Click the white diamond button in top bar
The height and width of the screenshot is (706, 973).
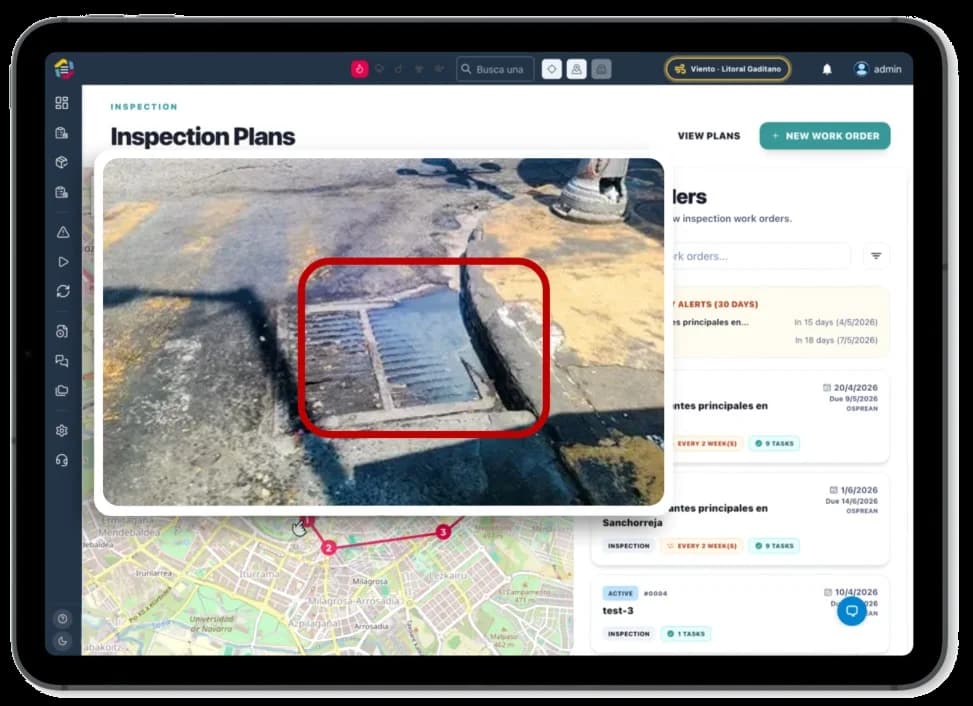click(552, 69)
